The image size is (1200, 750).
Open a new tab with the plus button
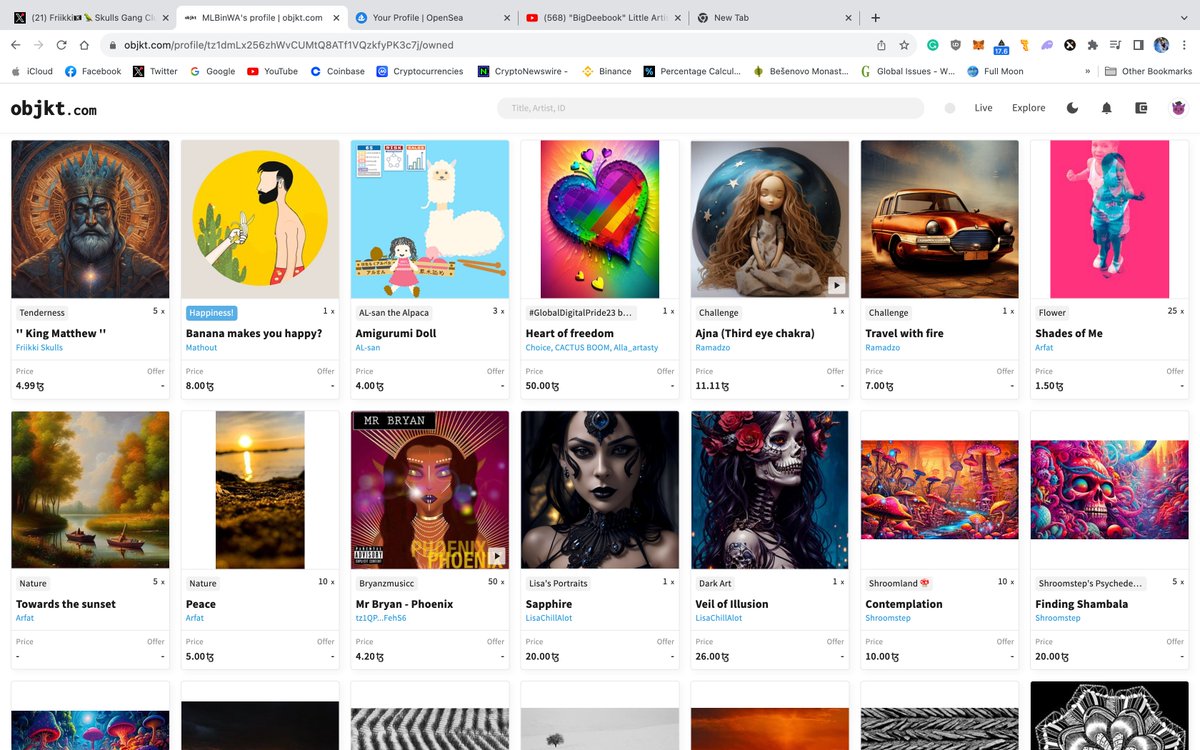(x=876, y=18)
